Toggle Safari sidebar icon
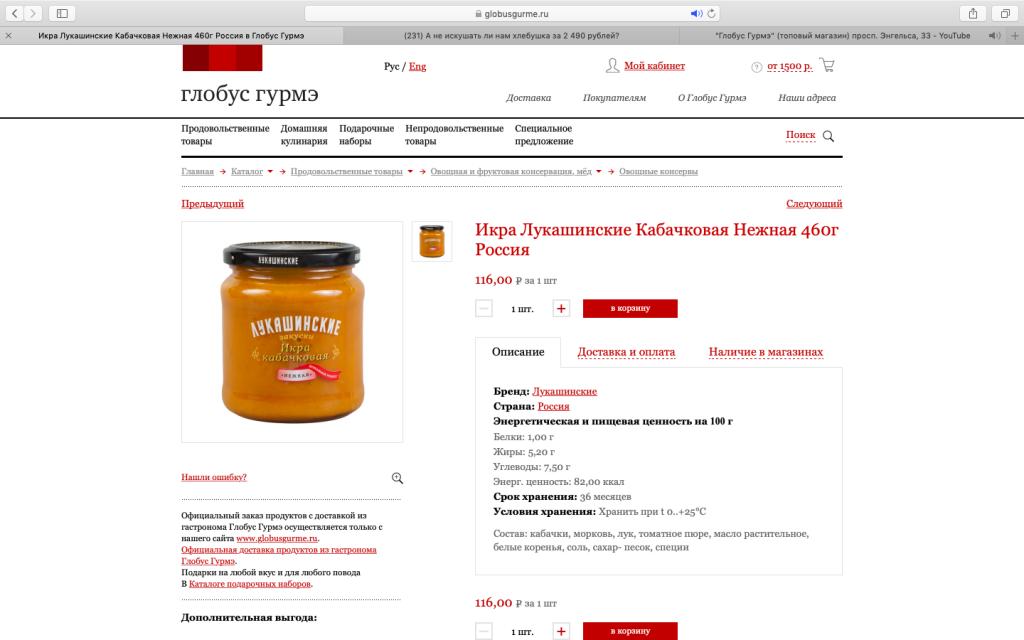The width and height of the screenshot is (1024, 640). pos(62,13)
